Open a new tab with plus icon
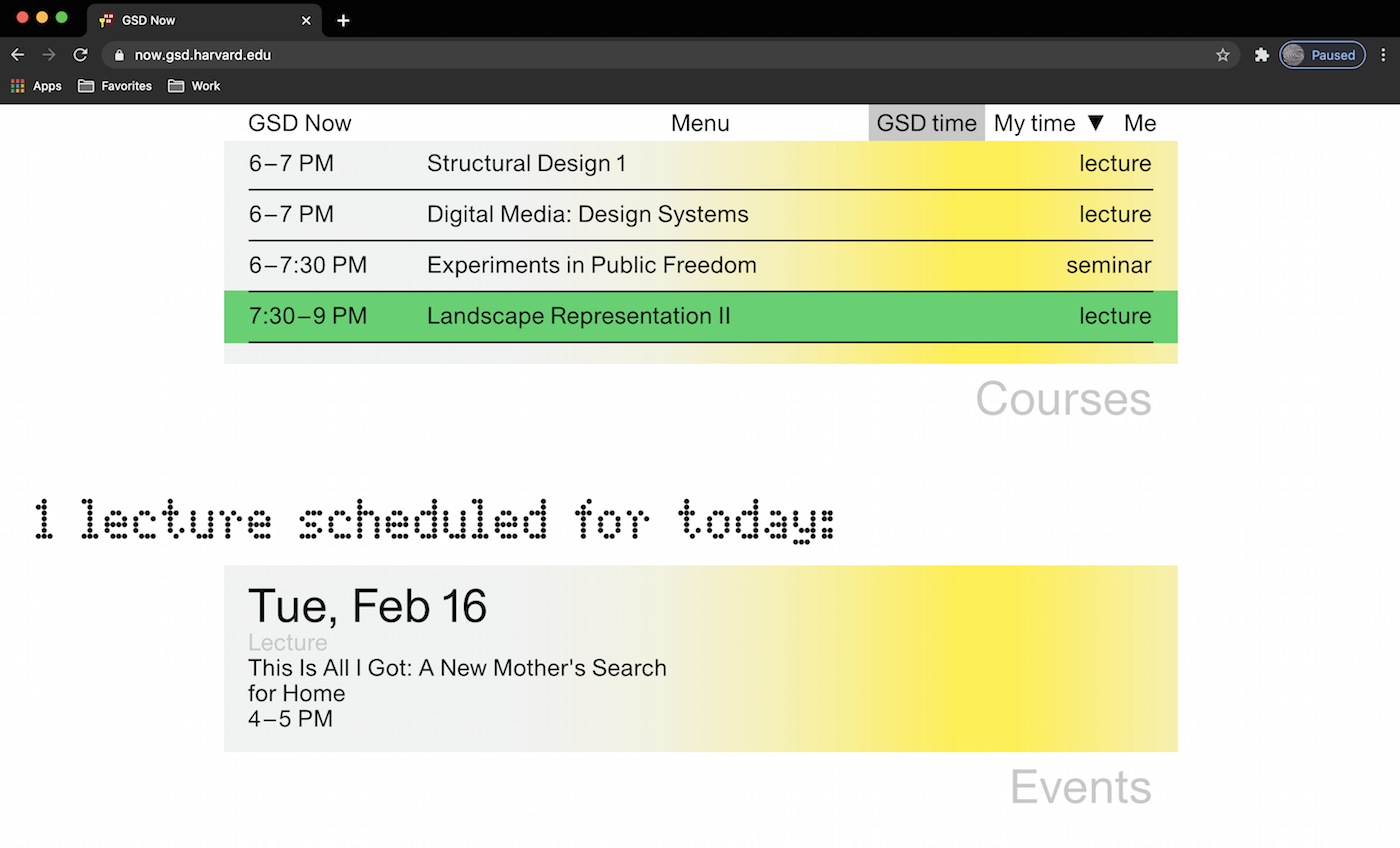This screenshot has height=848, width=1400. coord(343,20)
